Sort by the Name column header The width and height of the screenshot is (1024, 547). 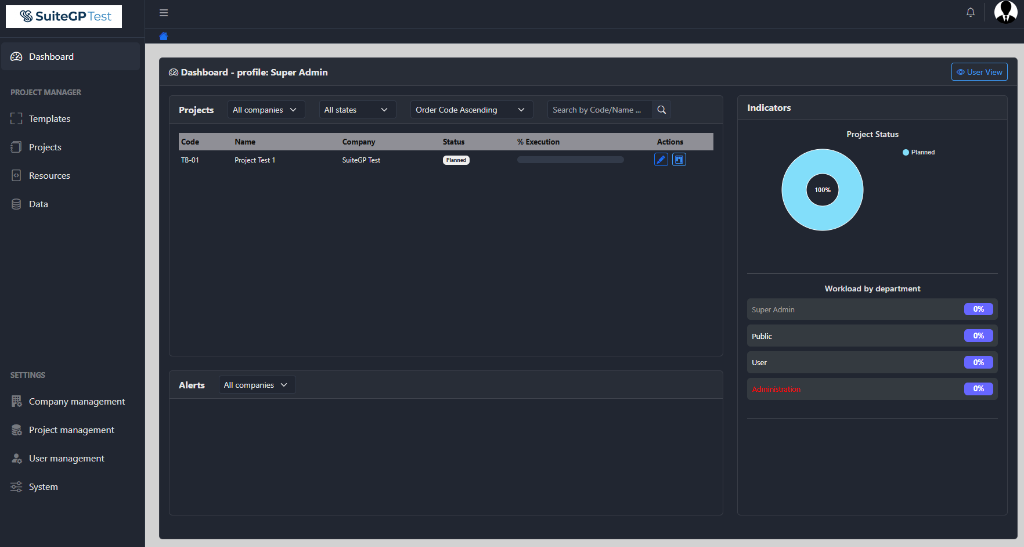(245, 142)
